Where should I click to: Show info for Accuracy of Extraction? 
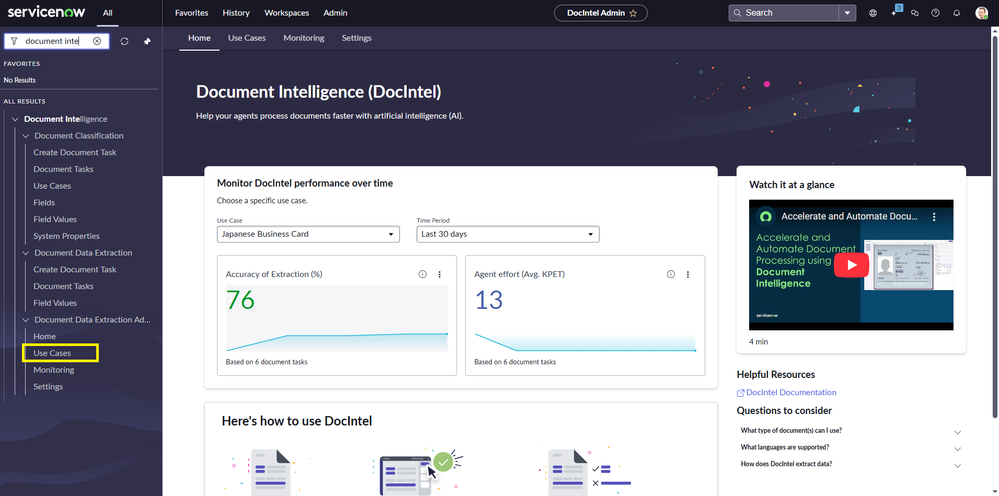click(x=422, y=274)
